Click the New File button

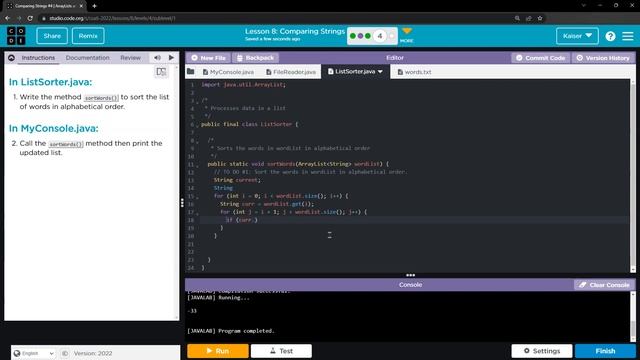pos(208,58)
